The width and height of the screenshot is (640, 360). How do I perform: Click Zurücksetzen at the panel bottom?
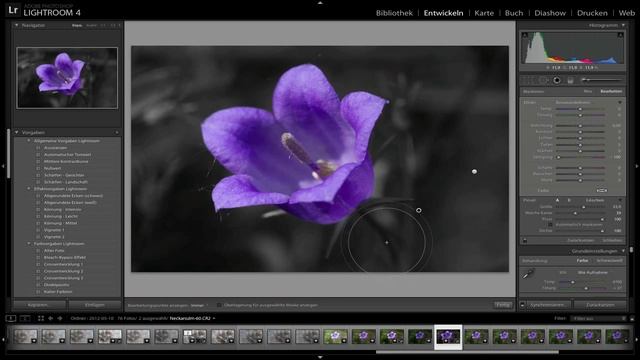point(600,304)
